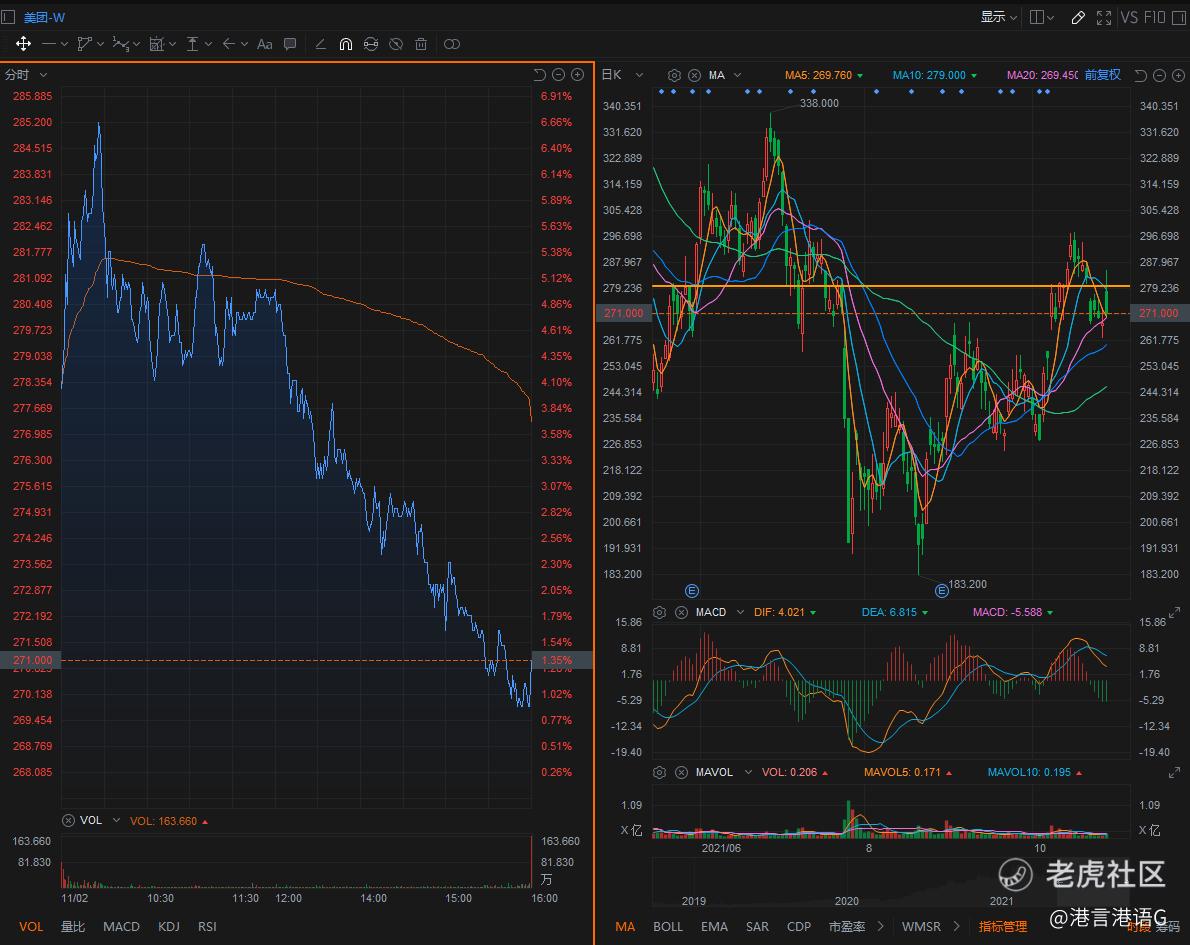Toggle the left sidebar panel icon
The width and height of the screenshot is (1190, 945).
tap(9, 17)
